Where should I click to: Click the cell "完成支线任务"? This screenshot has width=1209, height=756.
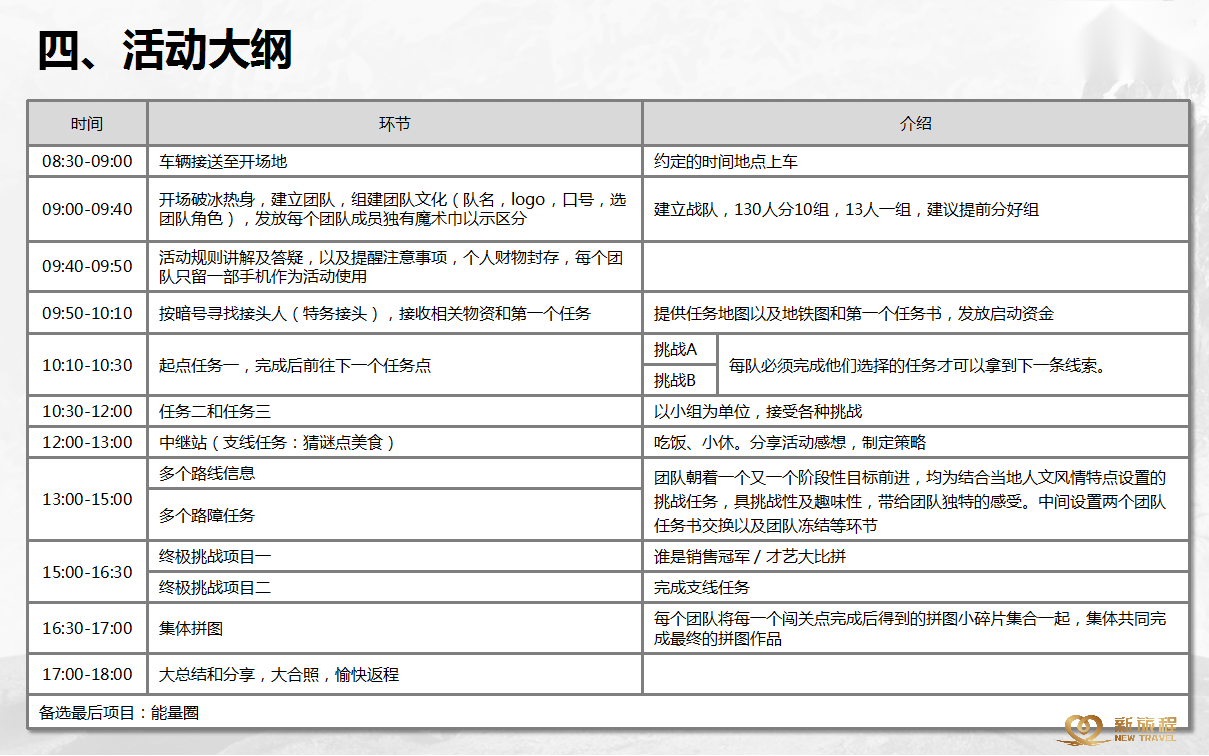916,588
